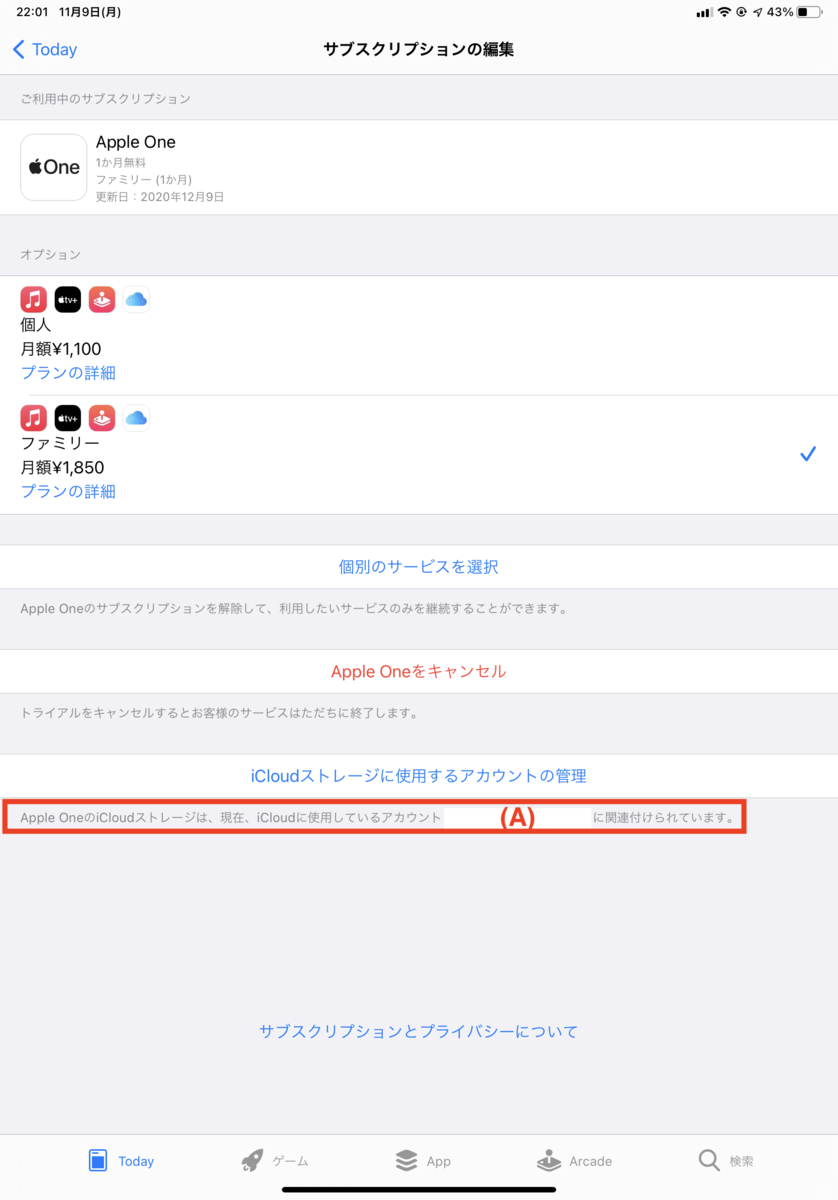Tap the home indicator bar
Screen dimensions: 838x1200
[x=419, y=1190]
